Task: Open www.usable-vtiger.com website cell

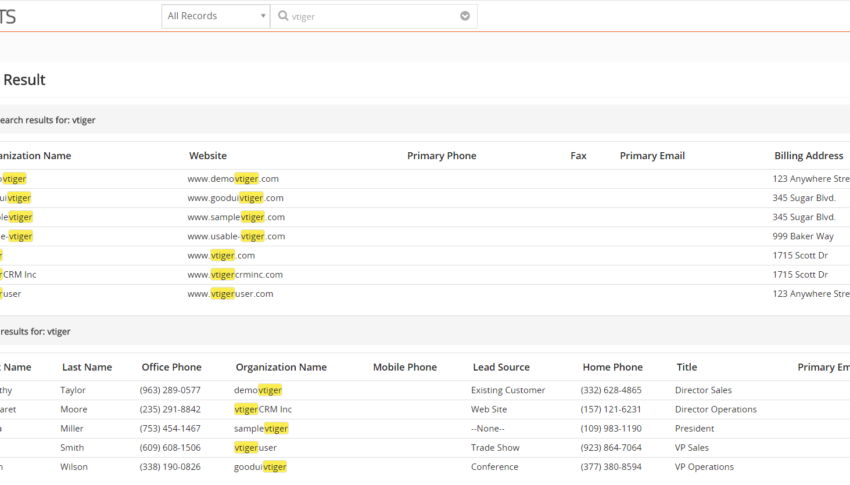Action: point(236,236)
